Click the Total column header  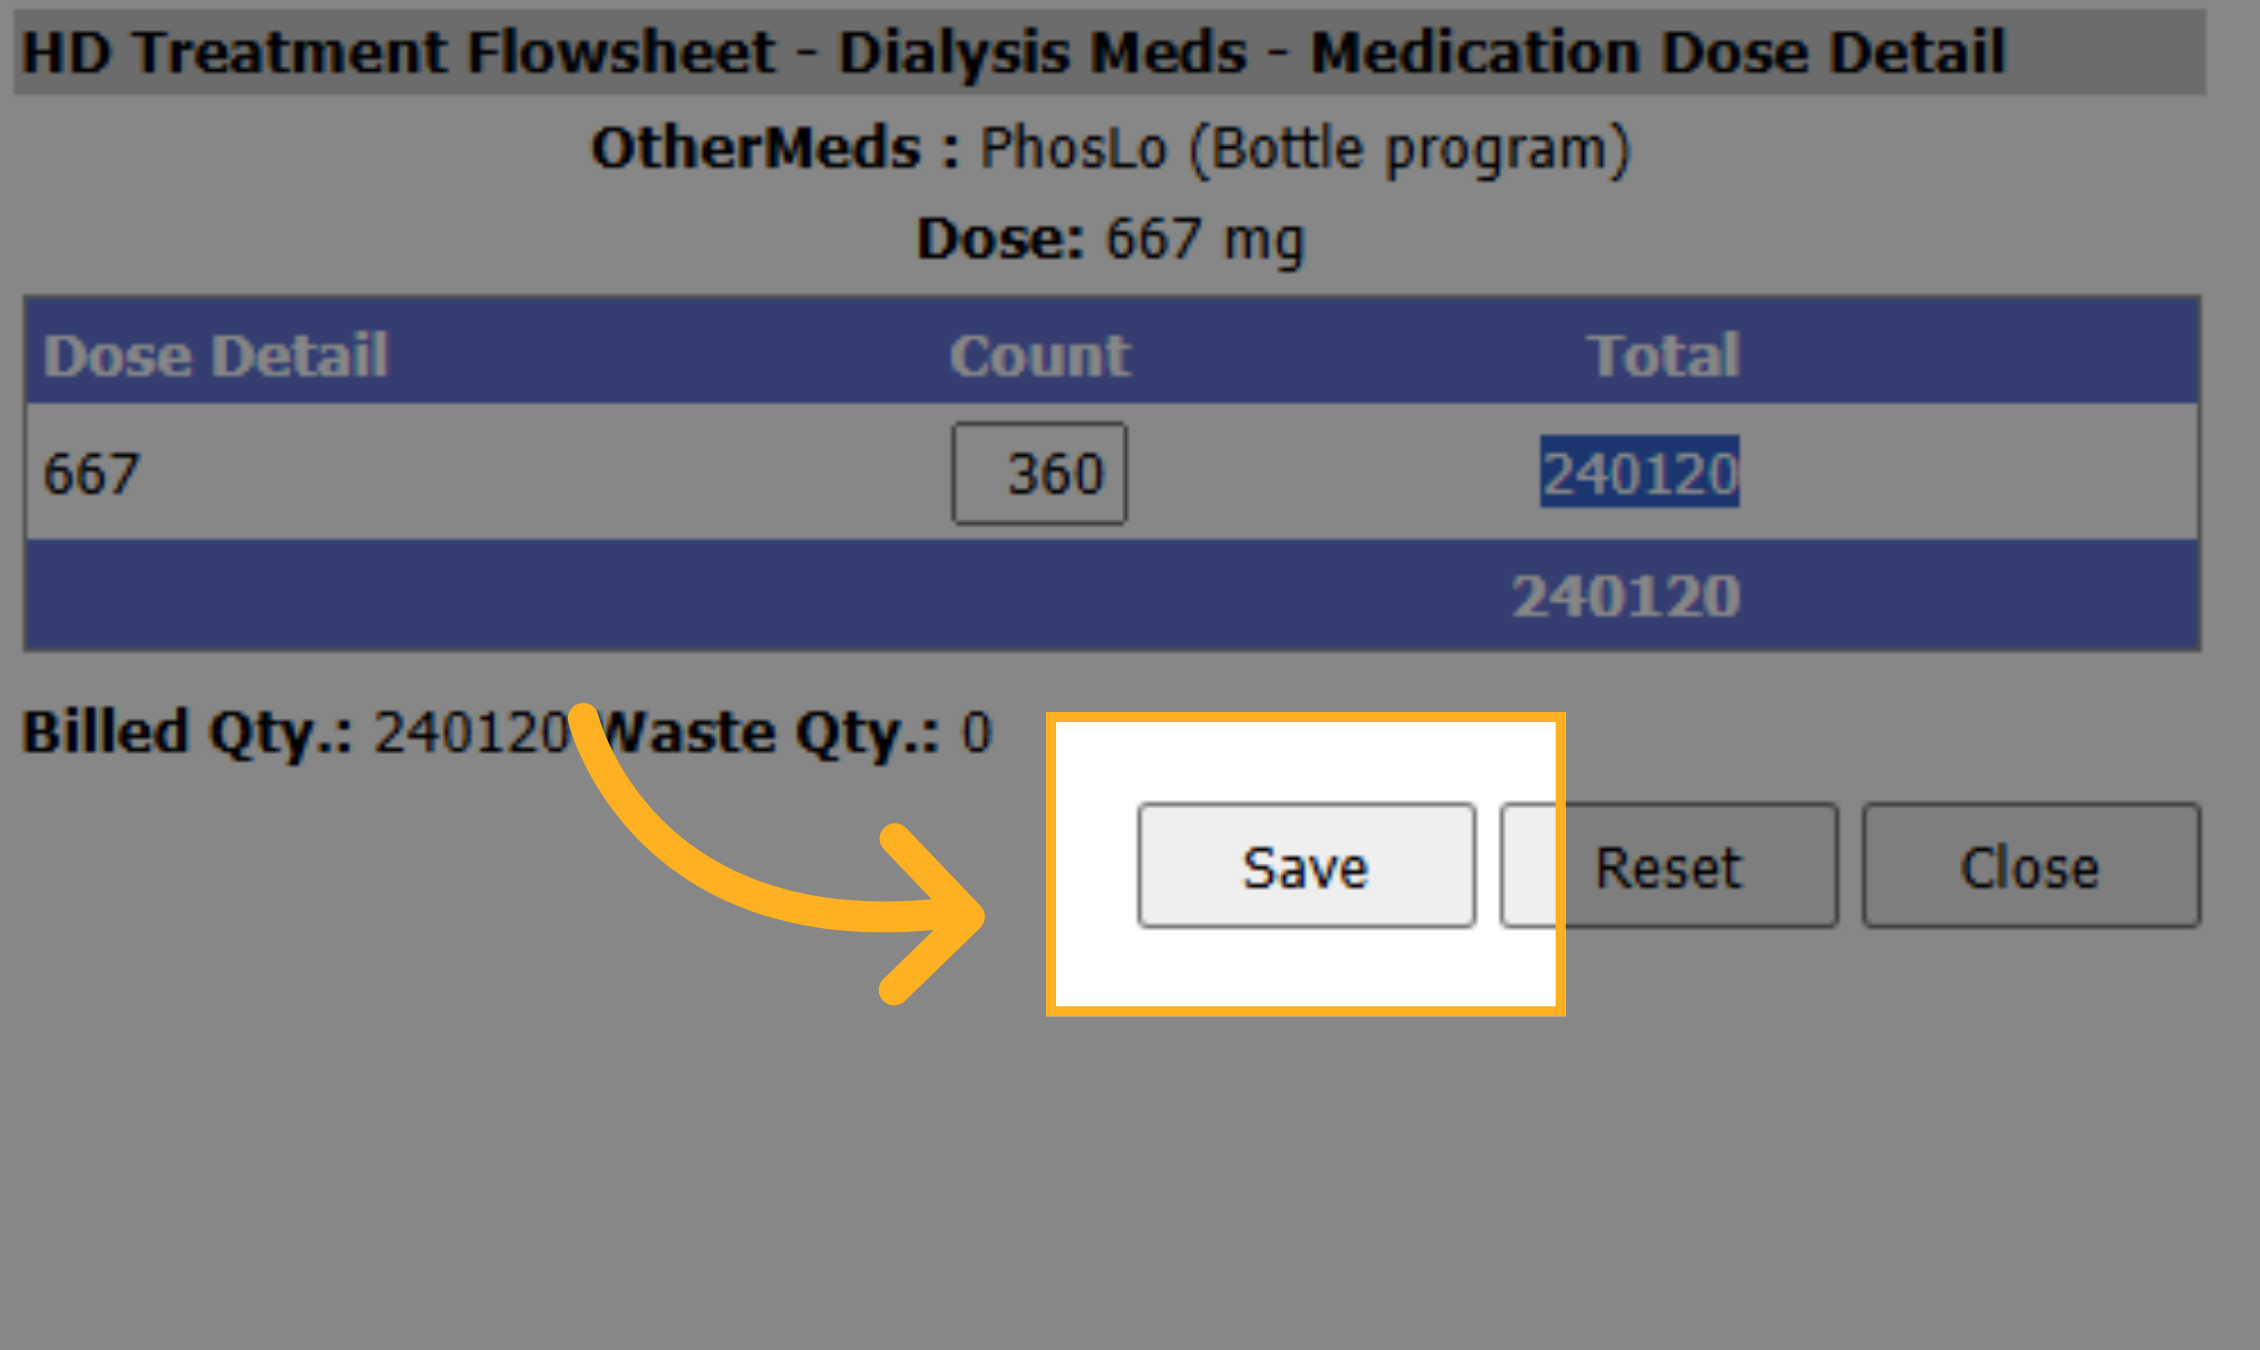pyautogui.click(x=1664, y=355)
